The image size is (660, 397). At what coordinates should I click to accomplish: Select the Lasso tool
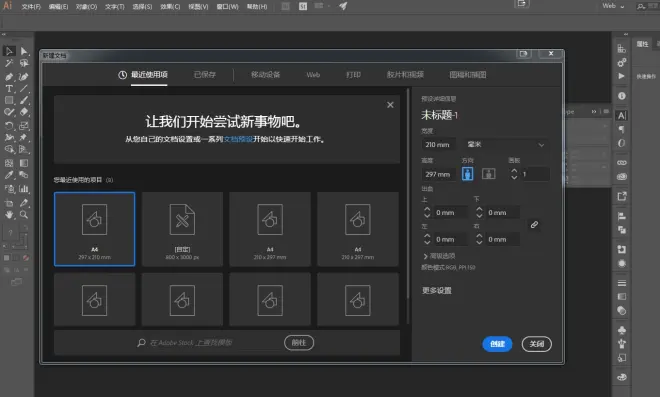pyautogui.click(x=24, y=64)
